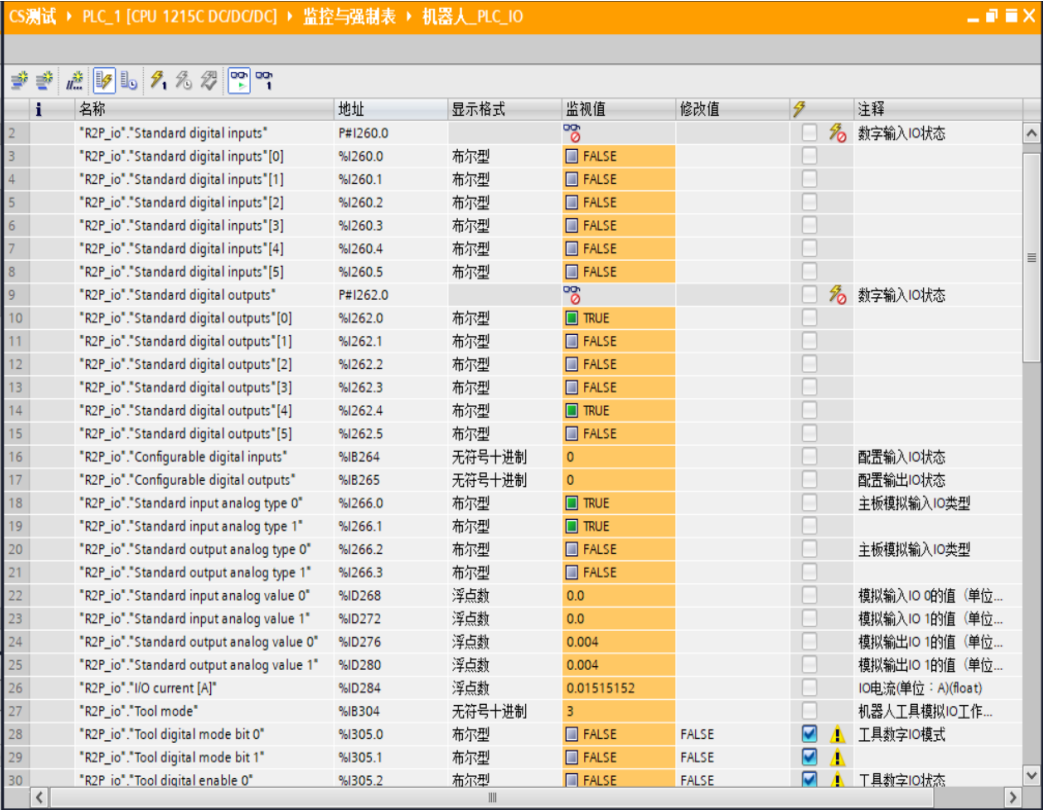Check modify checkbox for Standard digital outputs[0]
Image resolution: width=1043 pixels, height=810 pixels.
pyautogui.click(x=809, y=318)
